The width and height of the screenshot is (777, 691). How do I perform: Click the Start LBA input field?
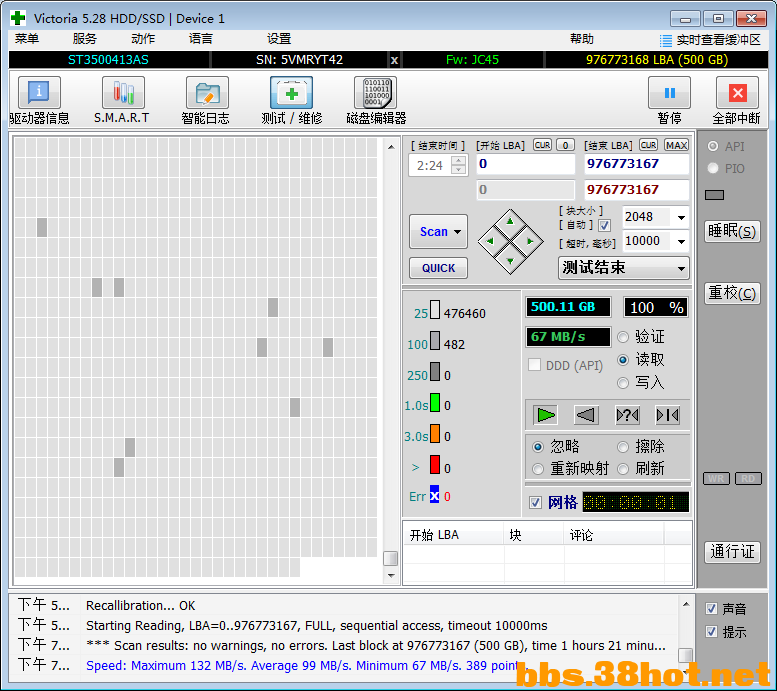[x=526, y=164]
